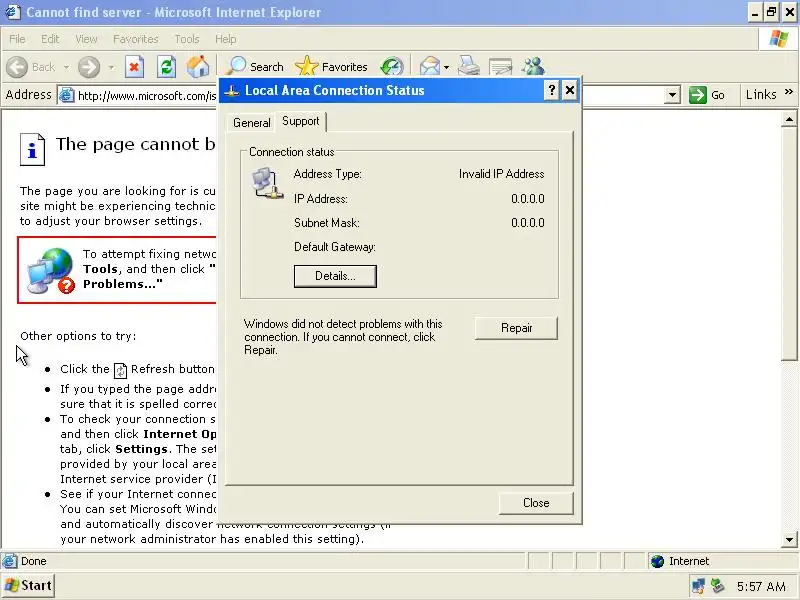Open the Forward history dropdown arrow
Screen dimensions: 800x600
(x=111, y=67)
